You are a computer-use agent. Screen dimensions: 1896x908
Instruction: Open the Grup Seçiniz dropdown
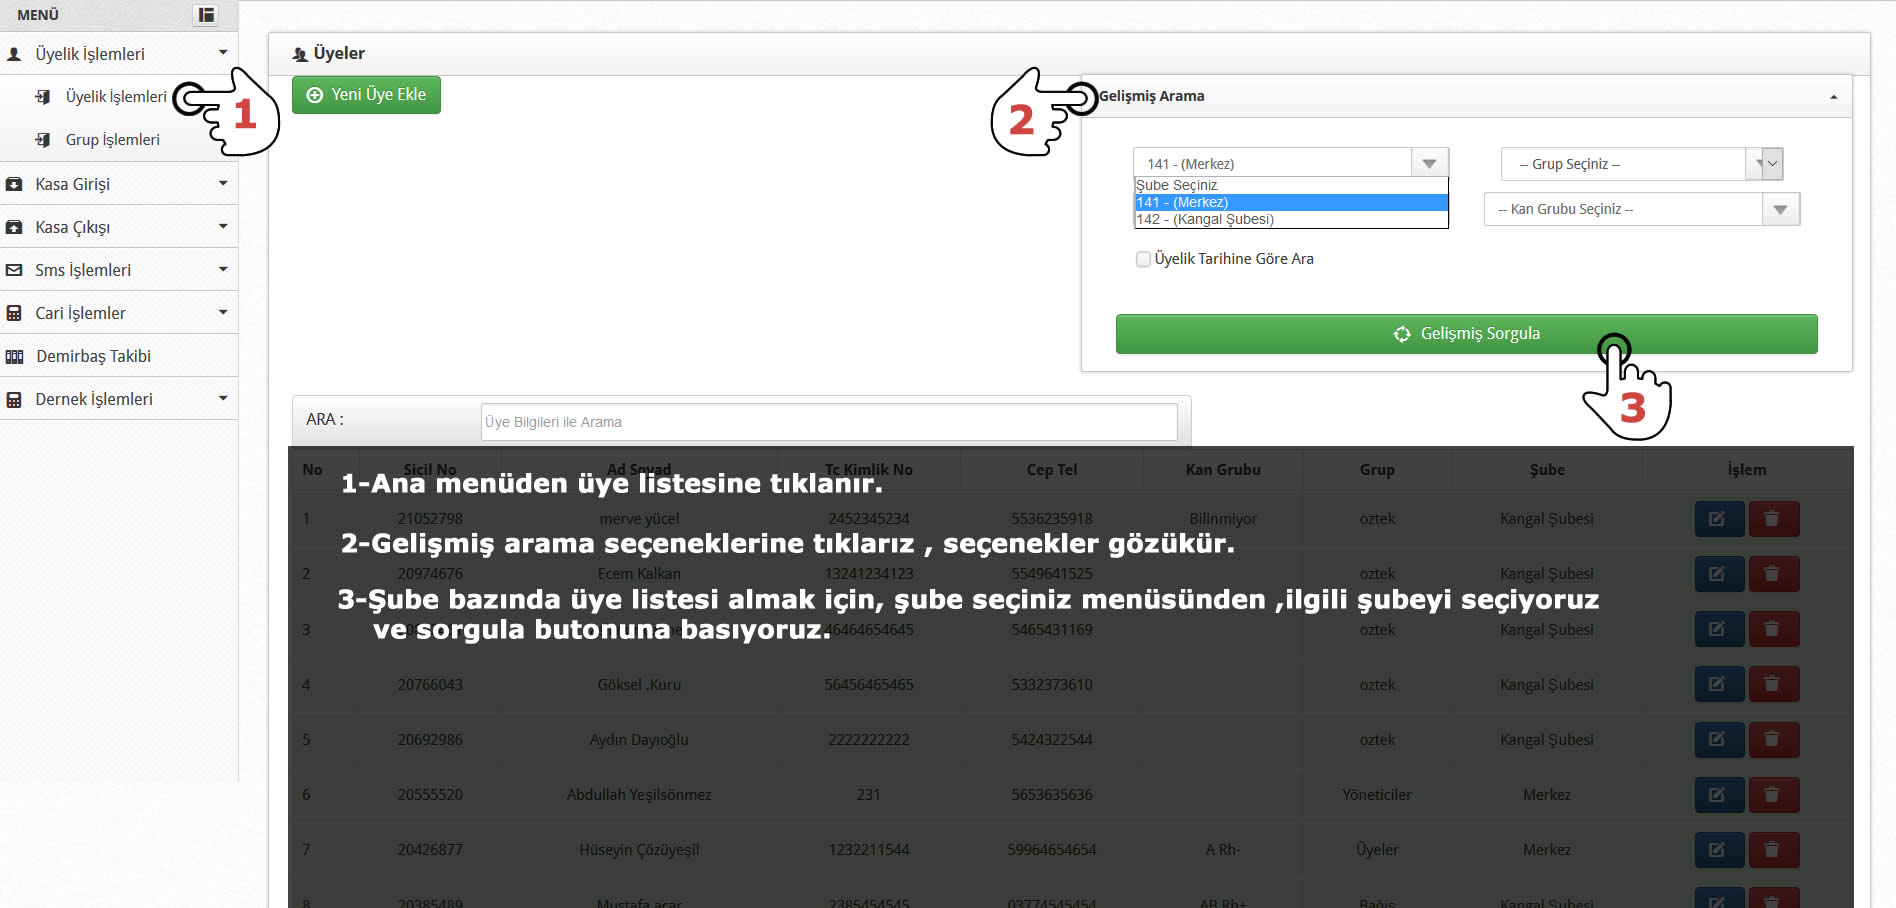1641,164
